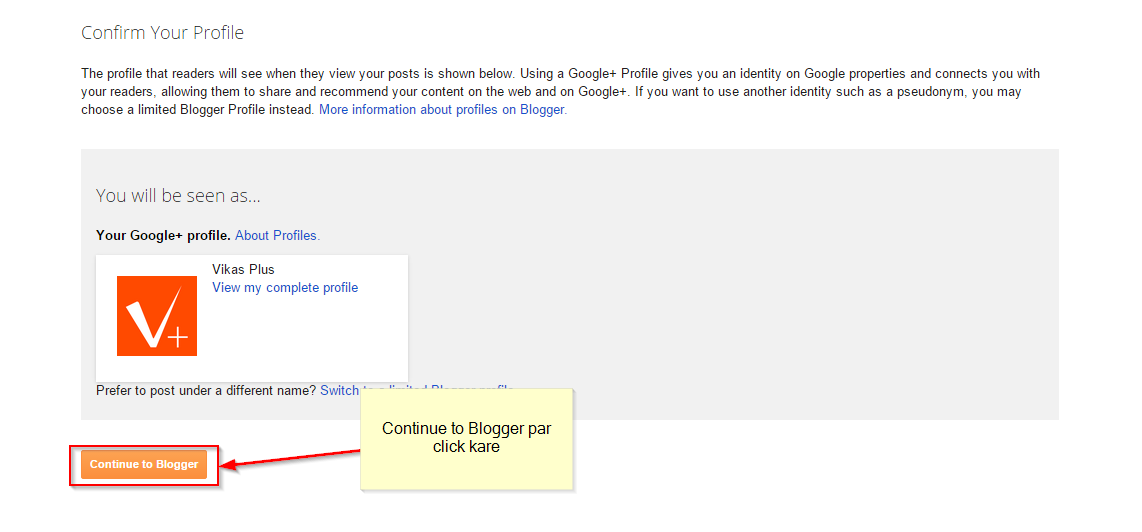This screenshot has height=532, width=1142.
Task: Open More information about profiles on Blogger link
Action: [x=443, y=110]
